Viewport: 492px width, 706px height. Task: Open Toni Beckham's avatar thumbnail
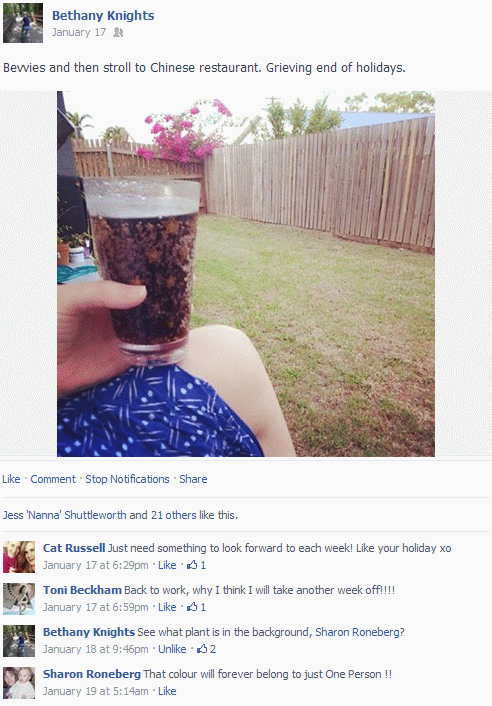[x=19, y=599]
